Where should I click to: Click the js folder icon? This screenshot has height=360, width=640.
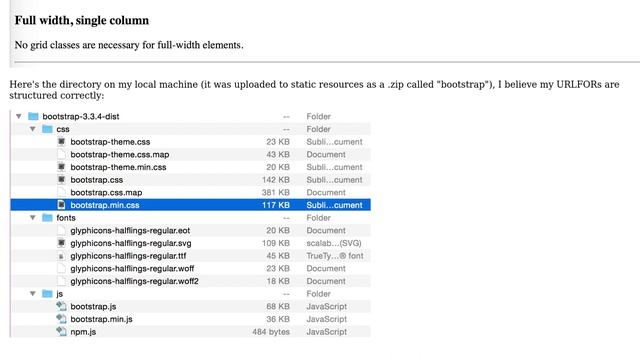pyautogui.click(x=47, y=293)
